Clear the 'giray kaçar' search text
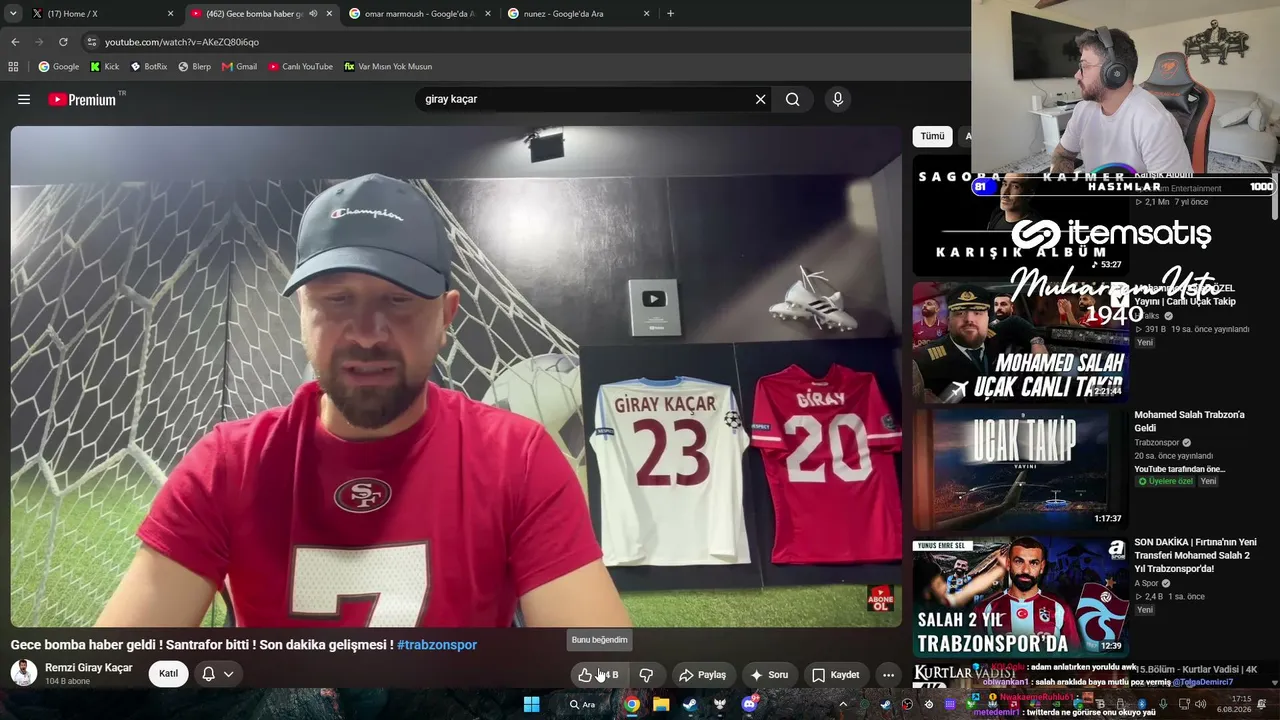The height and width of the screenshot is (720, 1280). pyautogui.click(x=760, y=99)
